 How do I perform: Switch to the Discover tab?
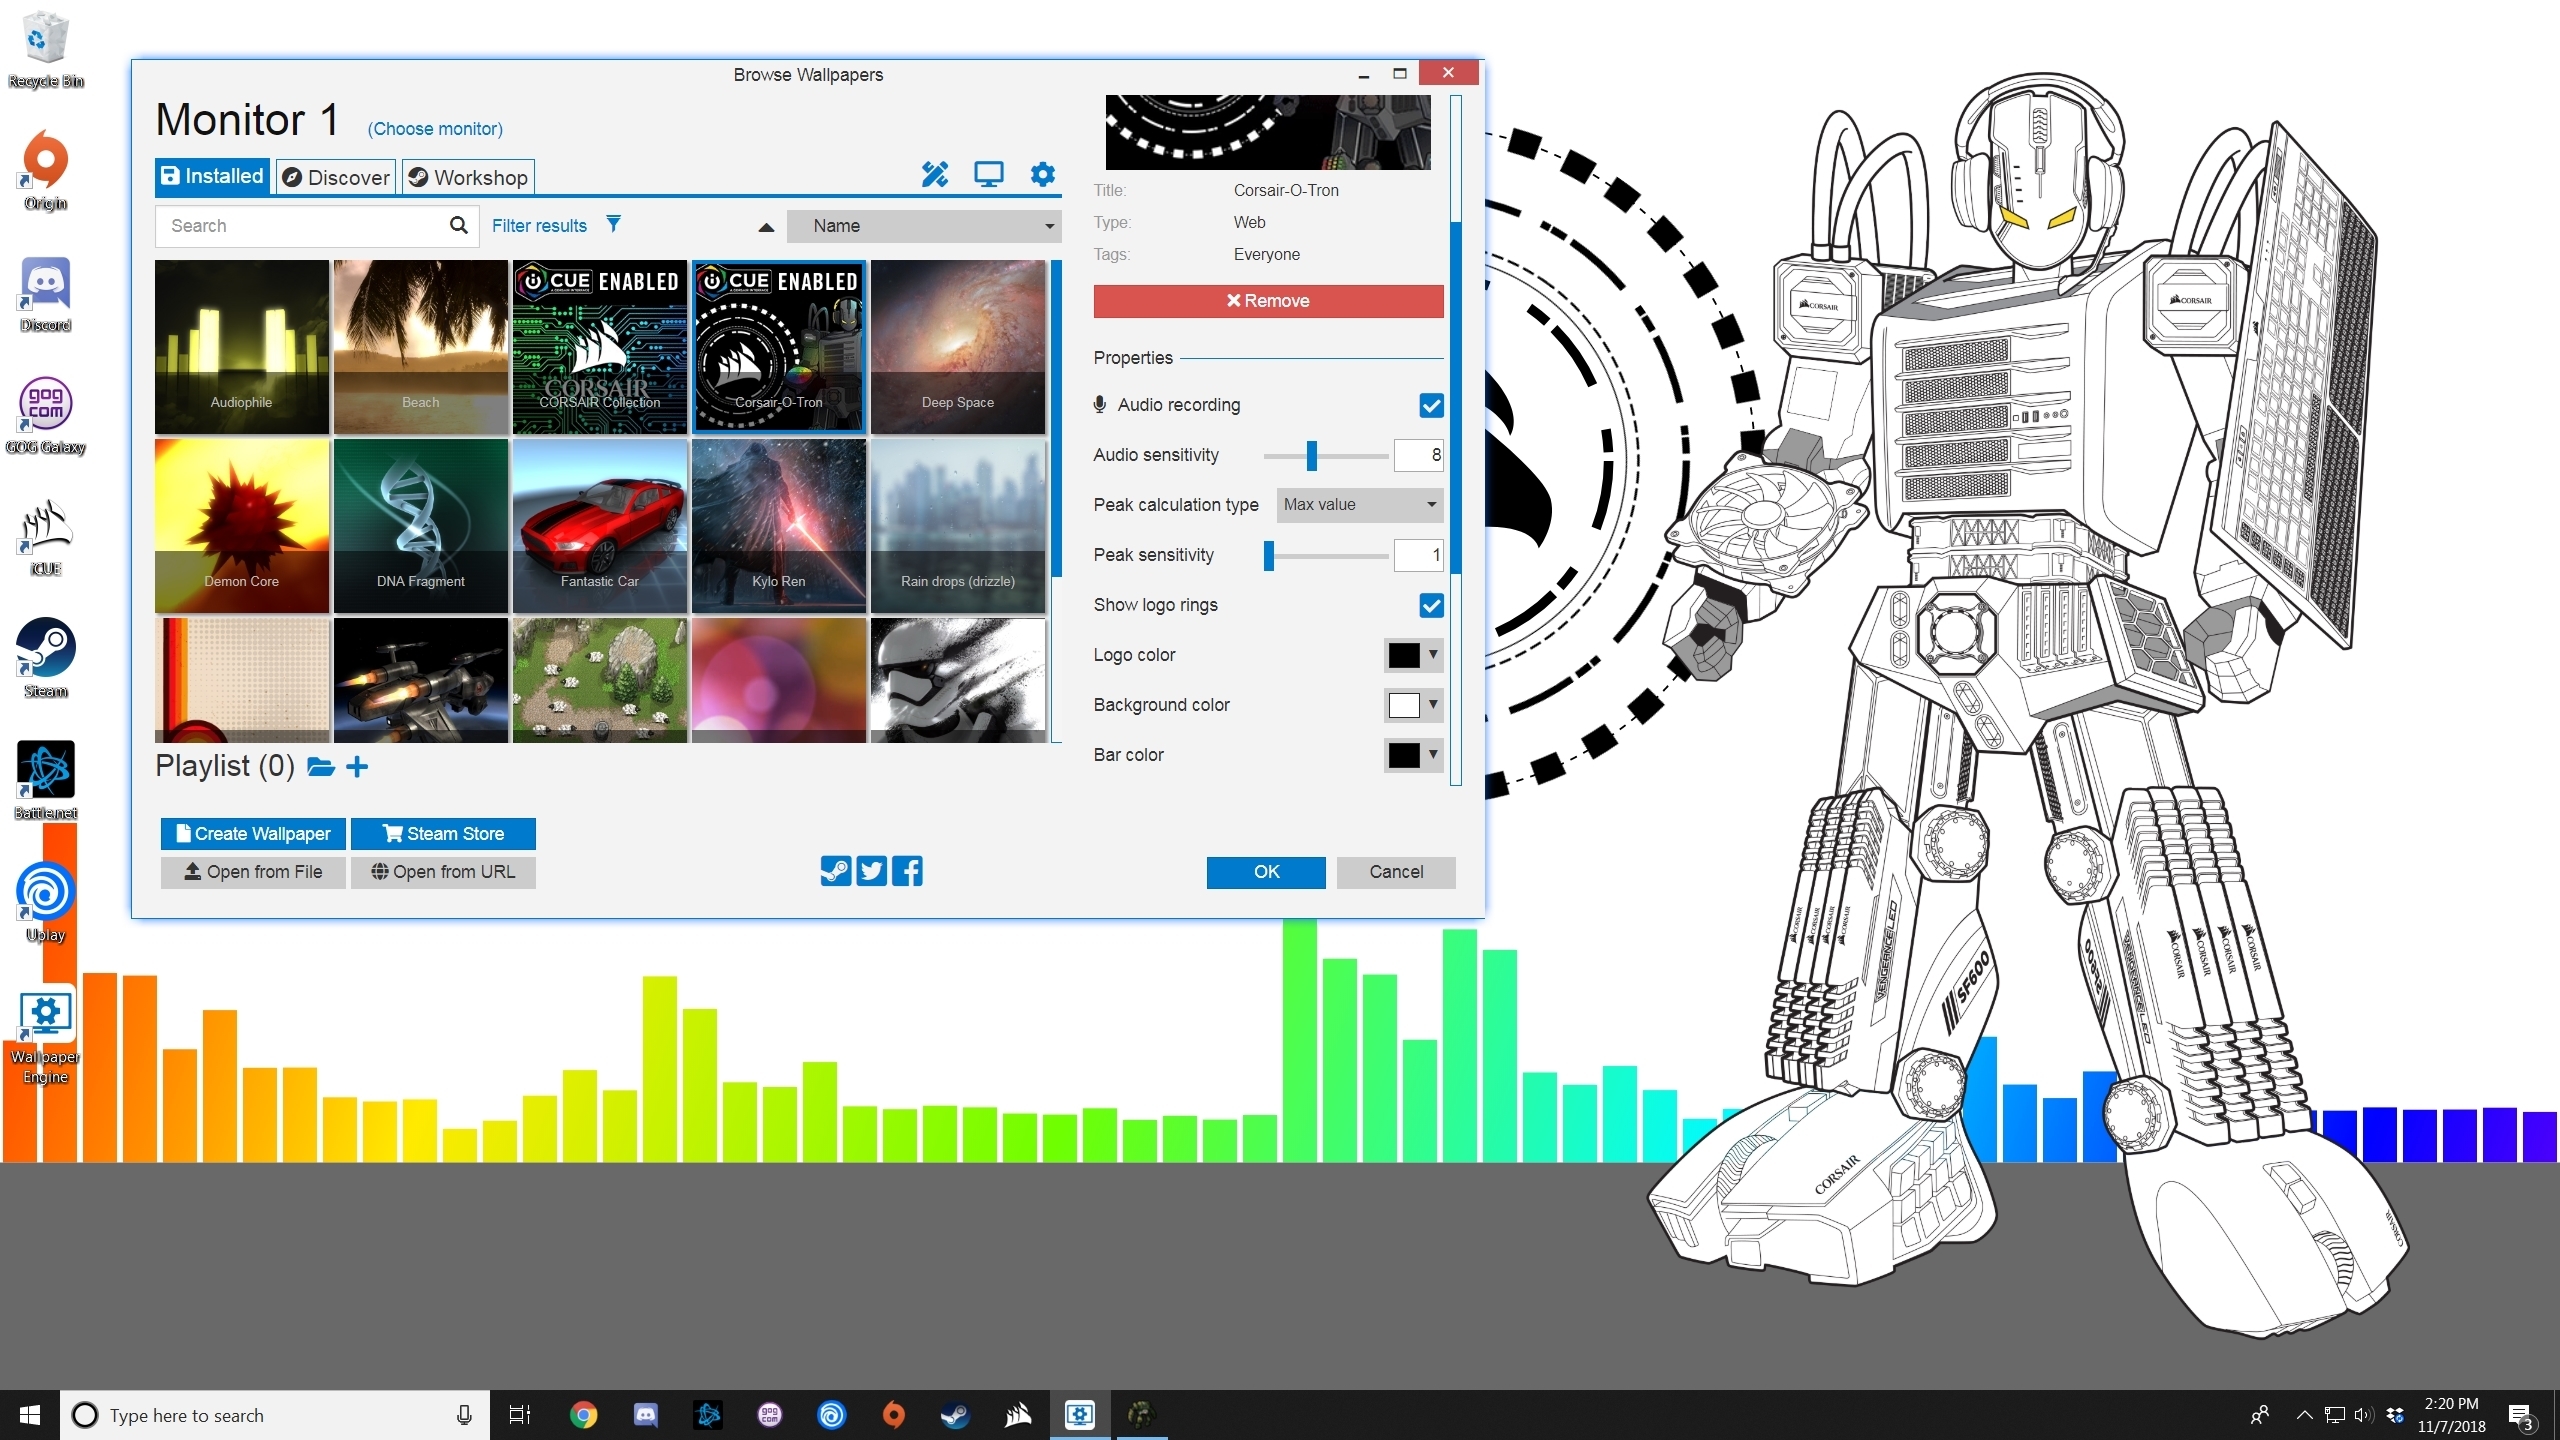pos(336,177)
